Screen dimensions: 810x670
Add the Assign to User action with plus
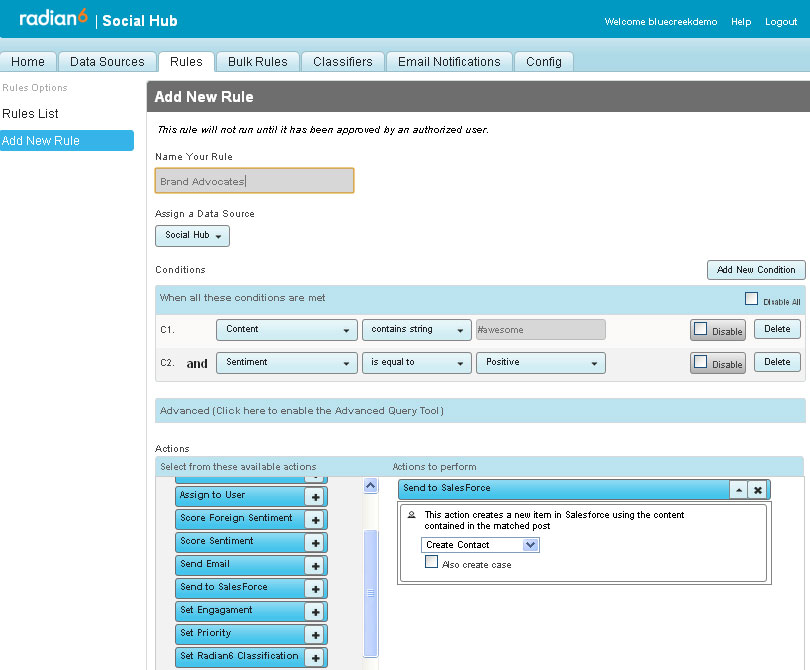315,497
